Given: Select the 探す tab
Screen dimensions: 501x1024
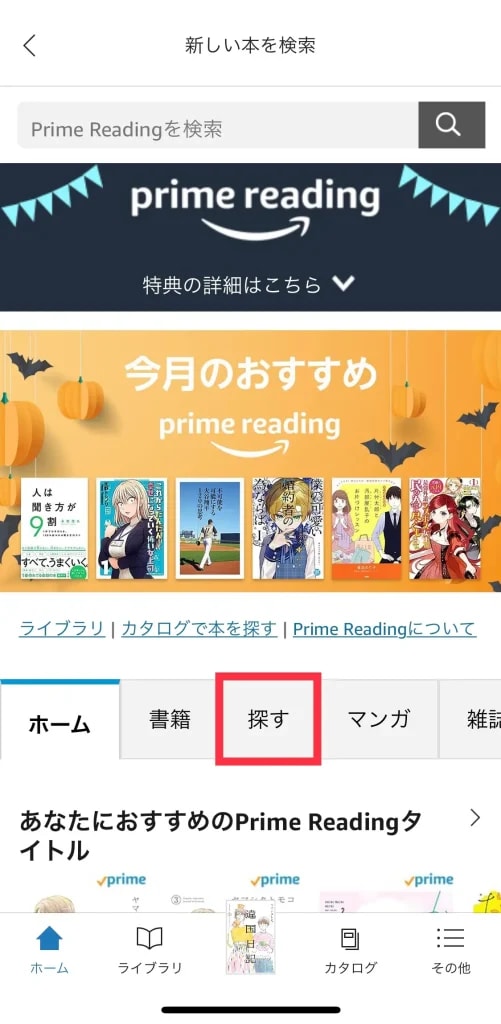Looking at the screenshot, I should tap(268, 719).
